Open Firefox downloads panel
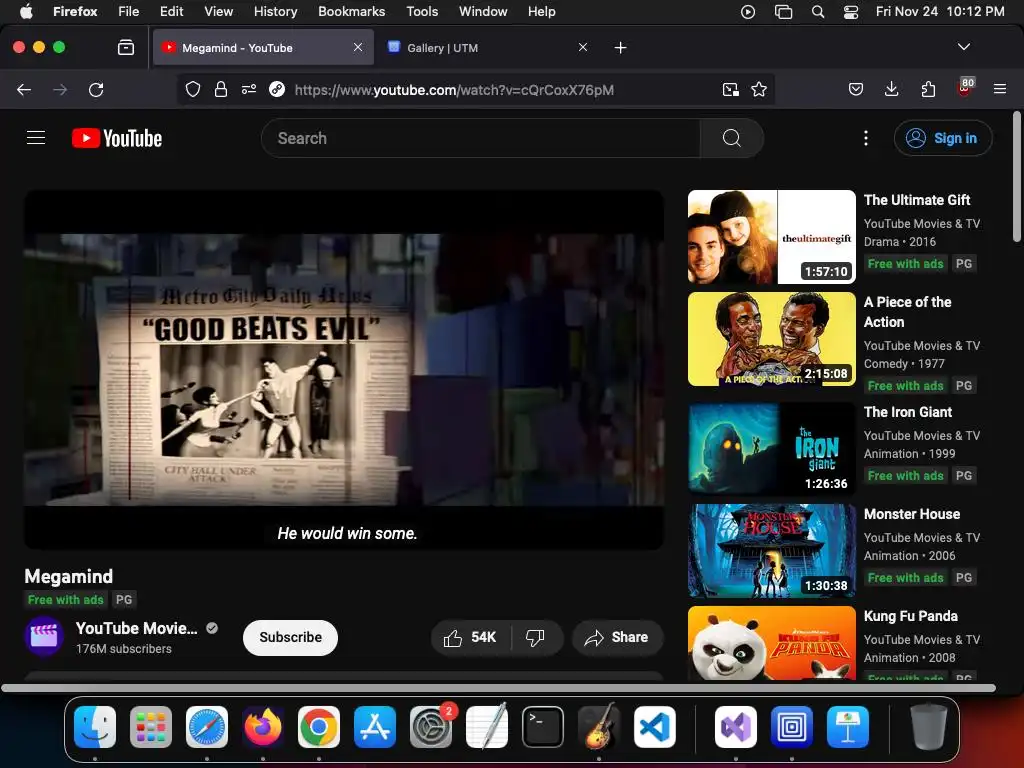The image size is (1024, 768). (x=891, y=89)
